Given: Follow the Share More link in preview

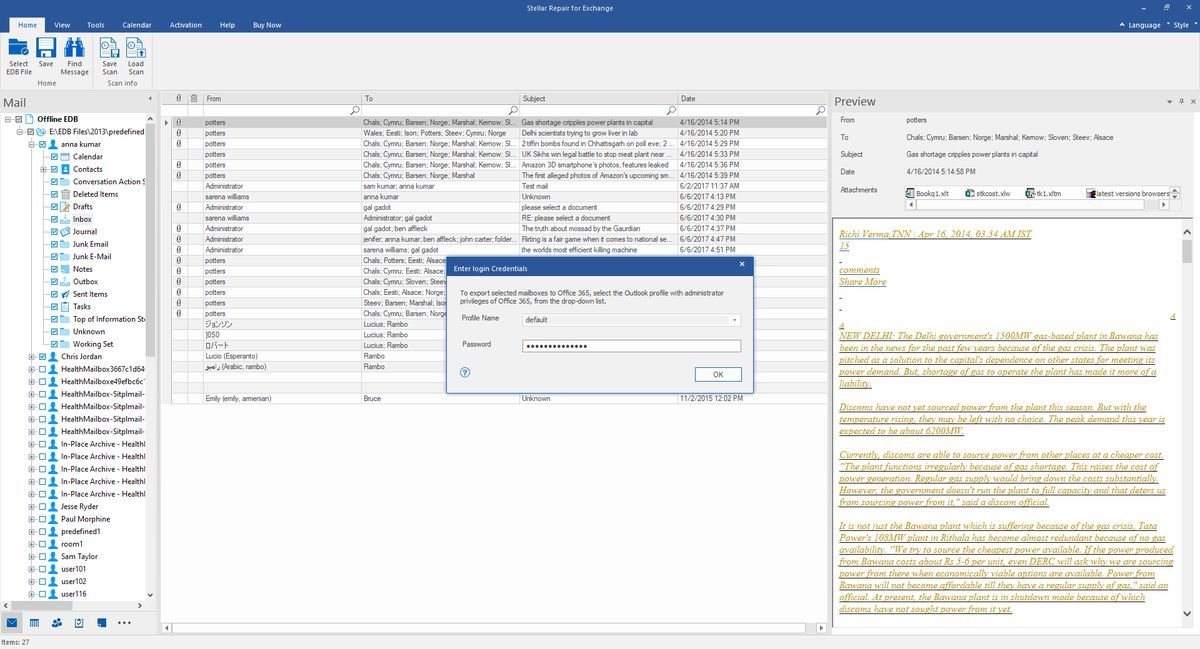Looking at the screenshot, I should [x=862, y=282].
